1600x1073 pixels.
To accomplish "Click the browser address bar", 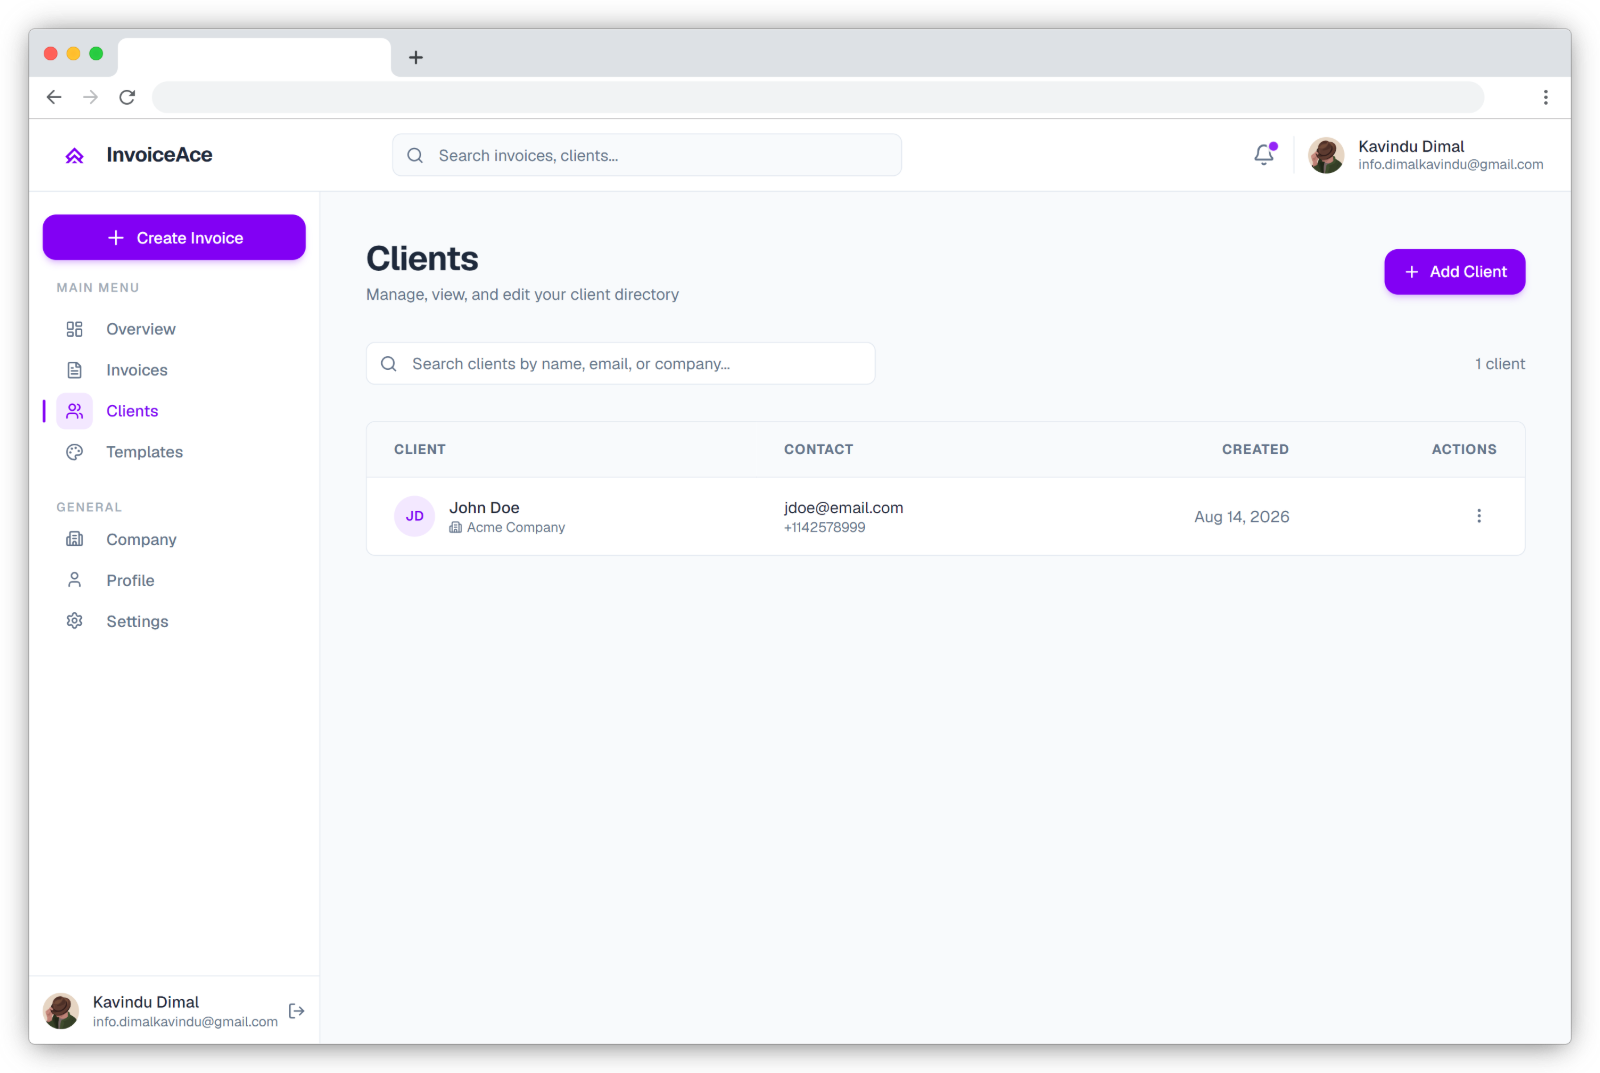I will pos(818,97).
